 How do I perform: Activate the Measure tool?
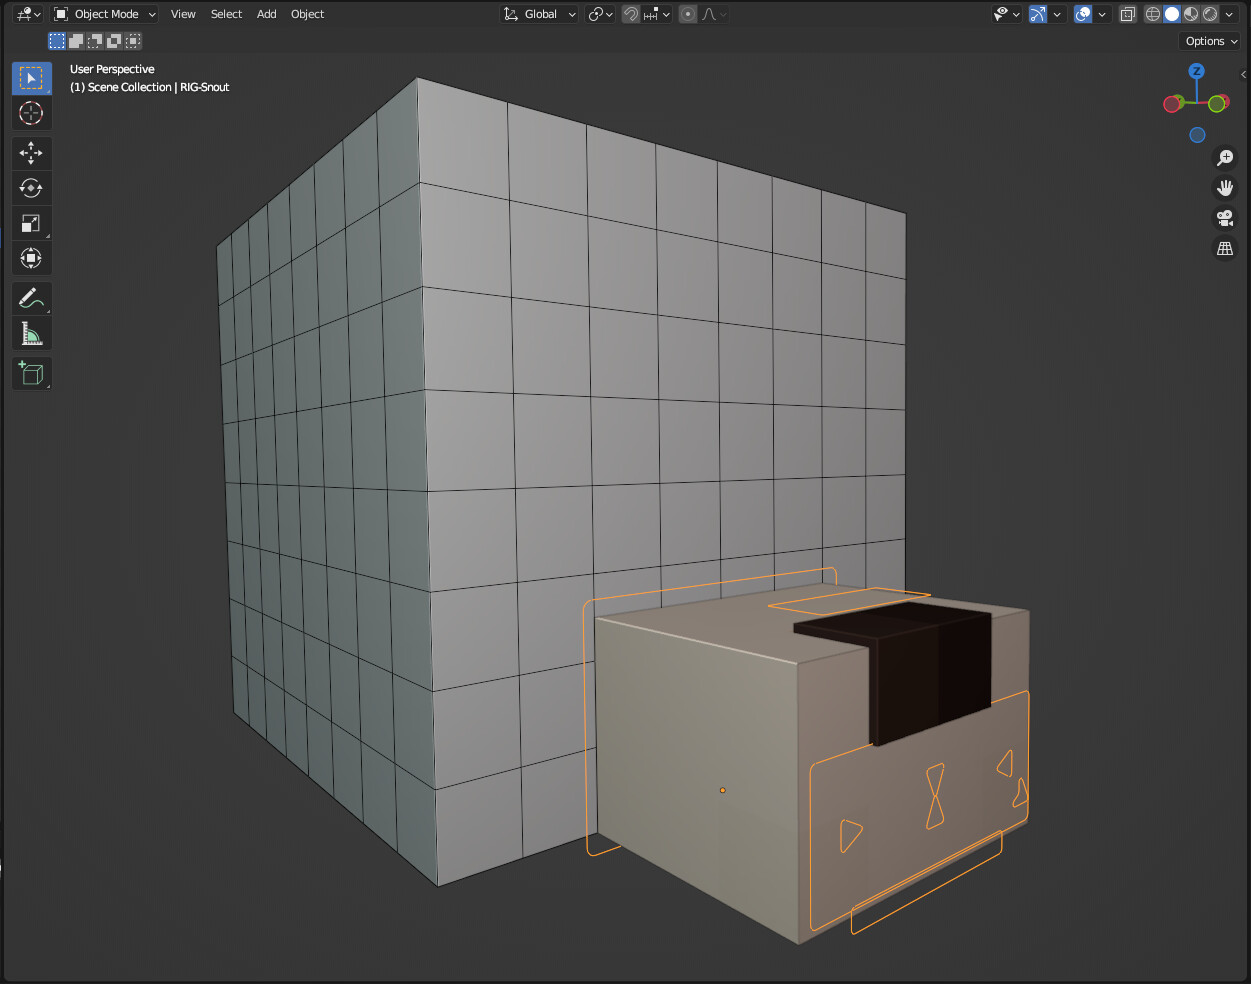tap(31, 334)
